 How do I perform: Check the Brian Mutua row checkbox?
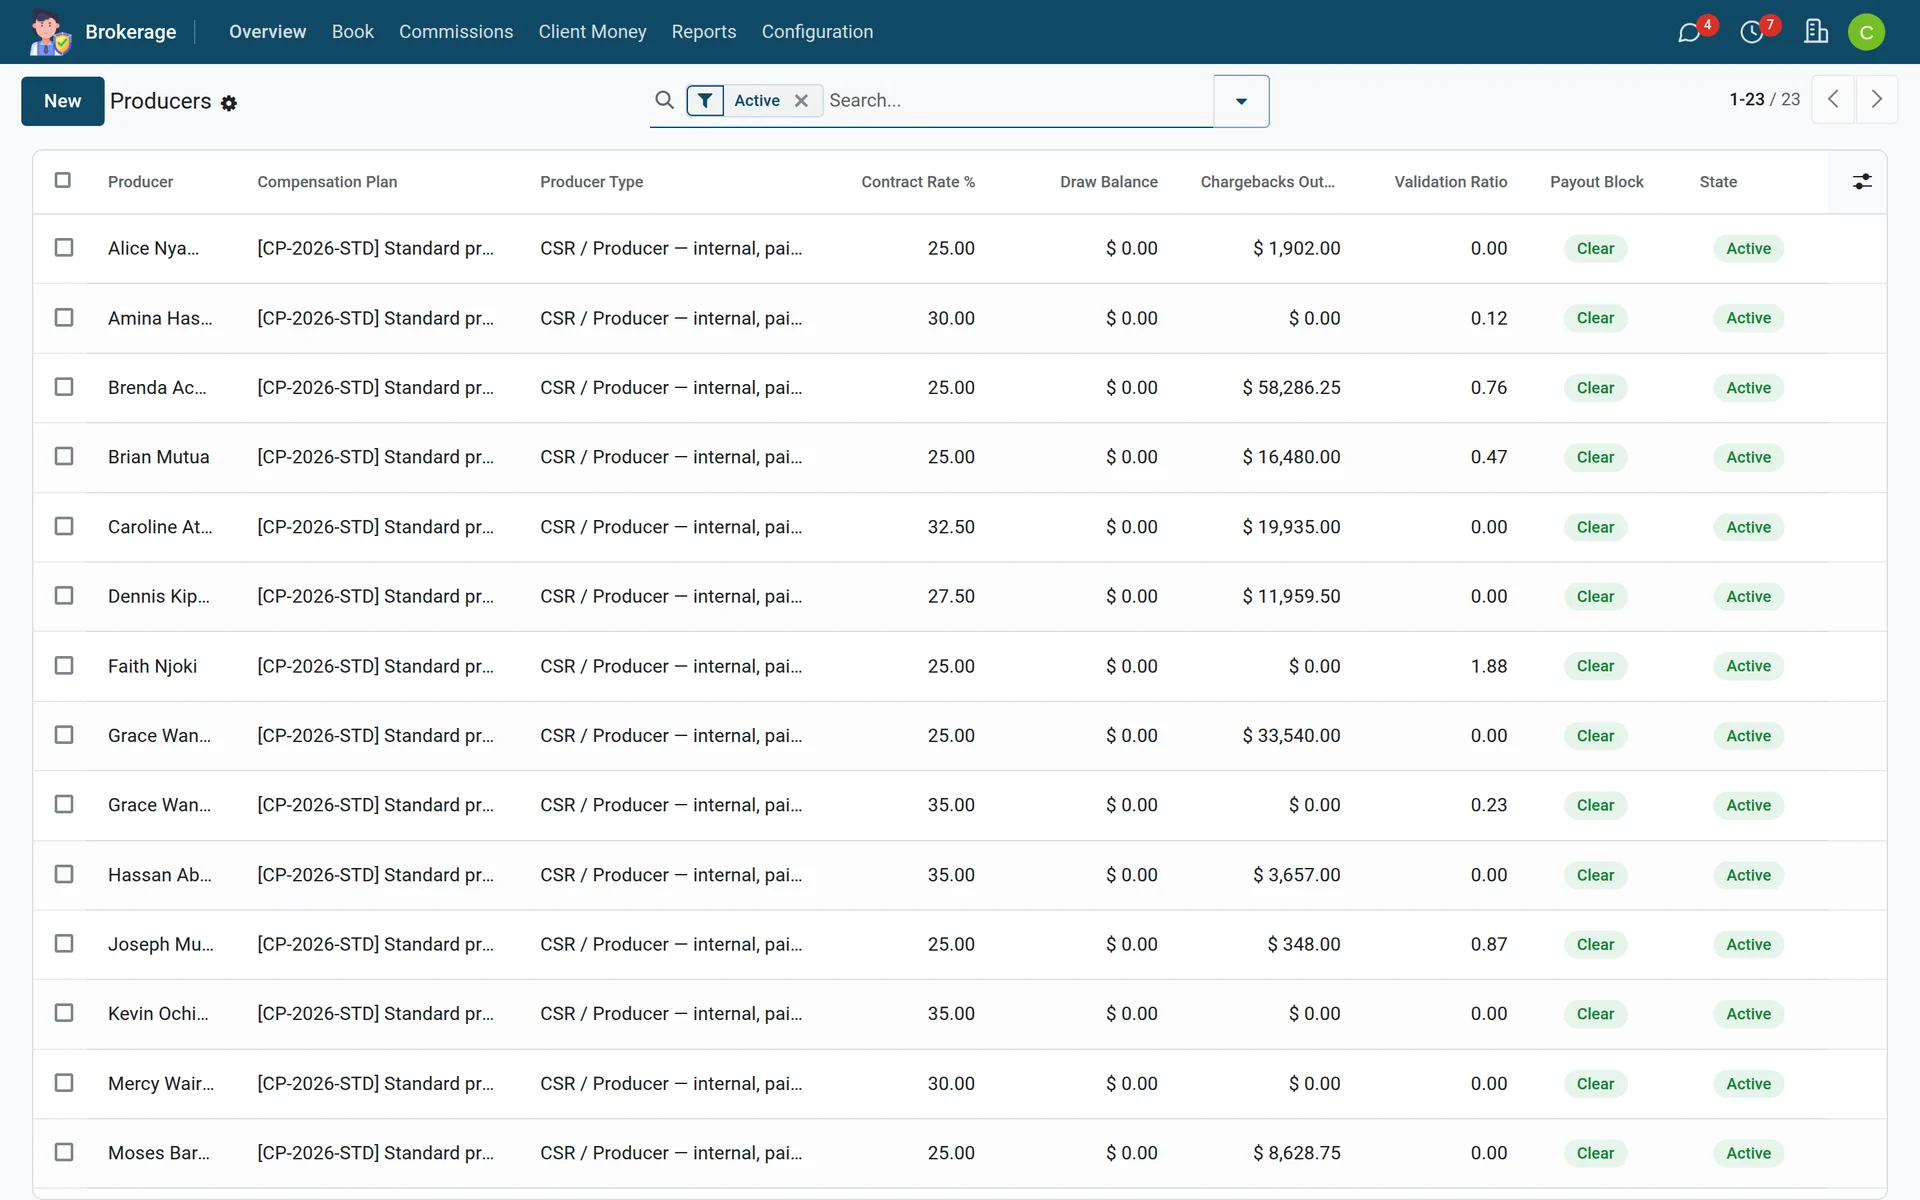coord(64,456)
